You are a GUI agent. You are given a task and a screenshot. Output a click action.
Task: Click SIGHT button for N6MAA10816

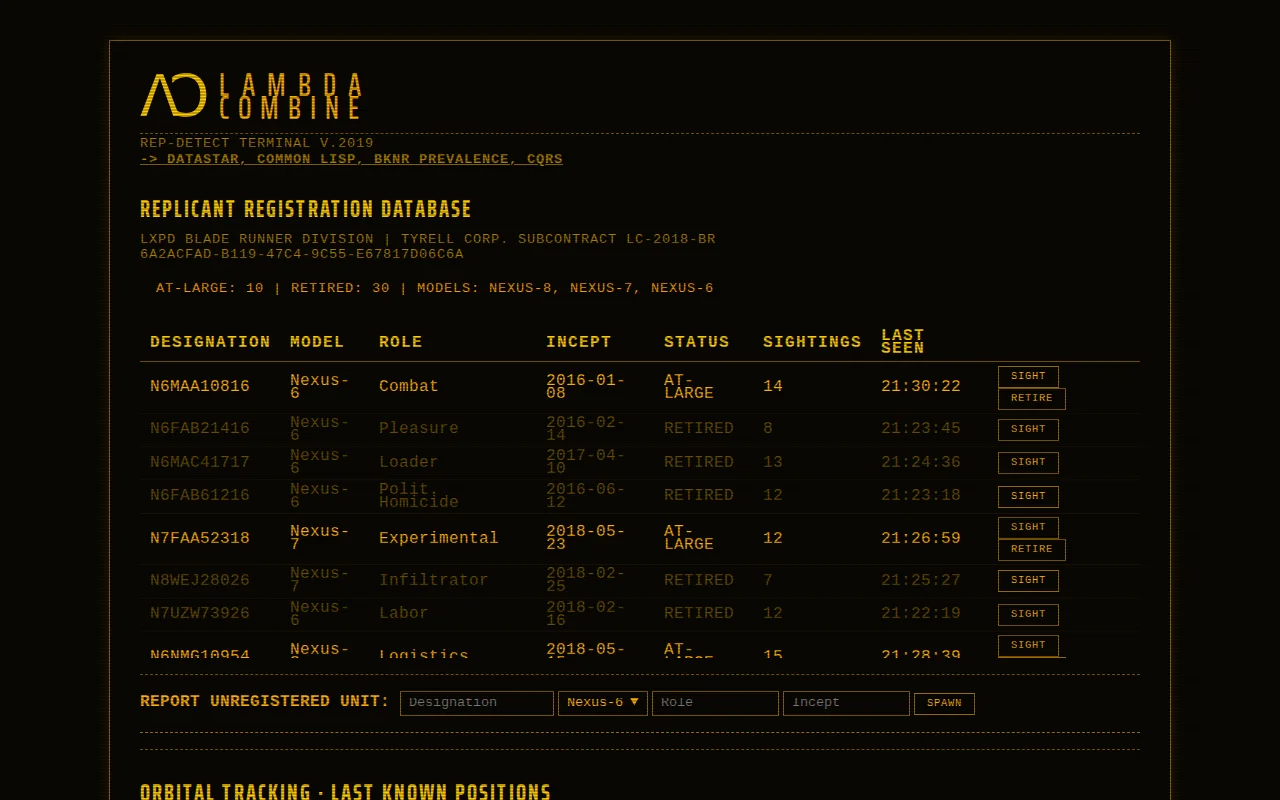pos(1028,377)
